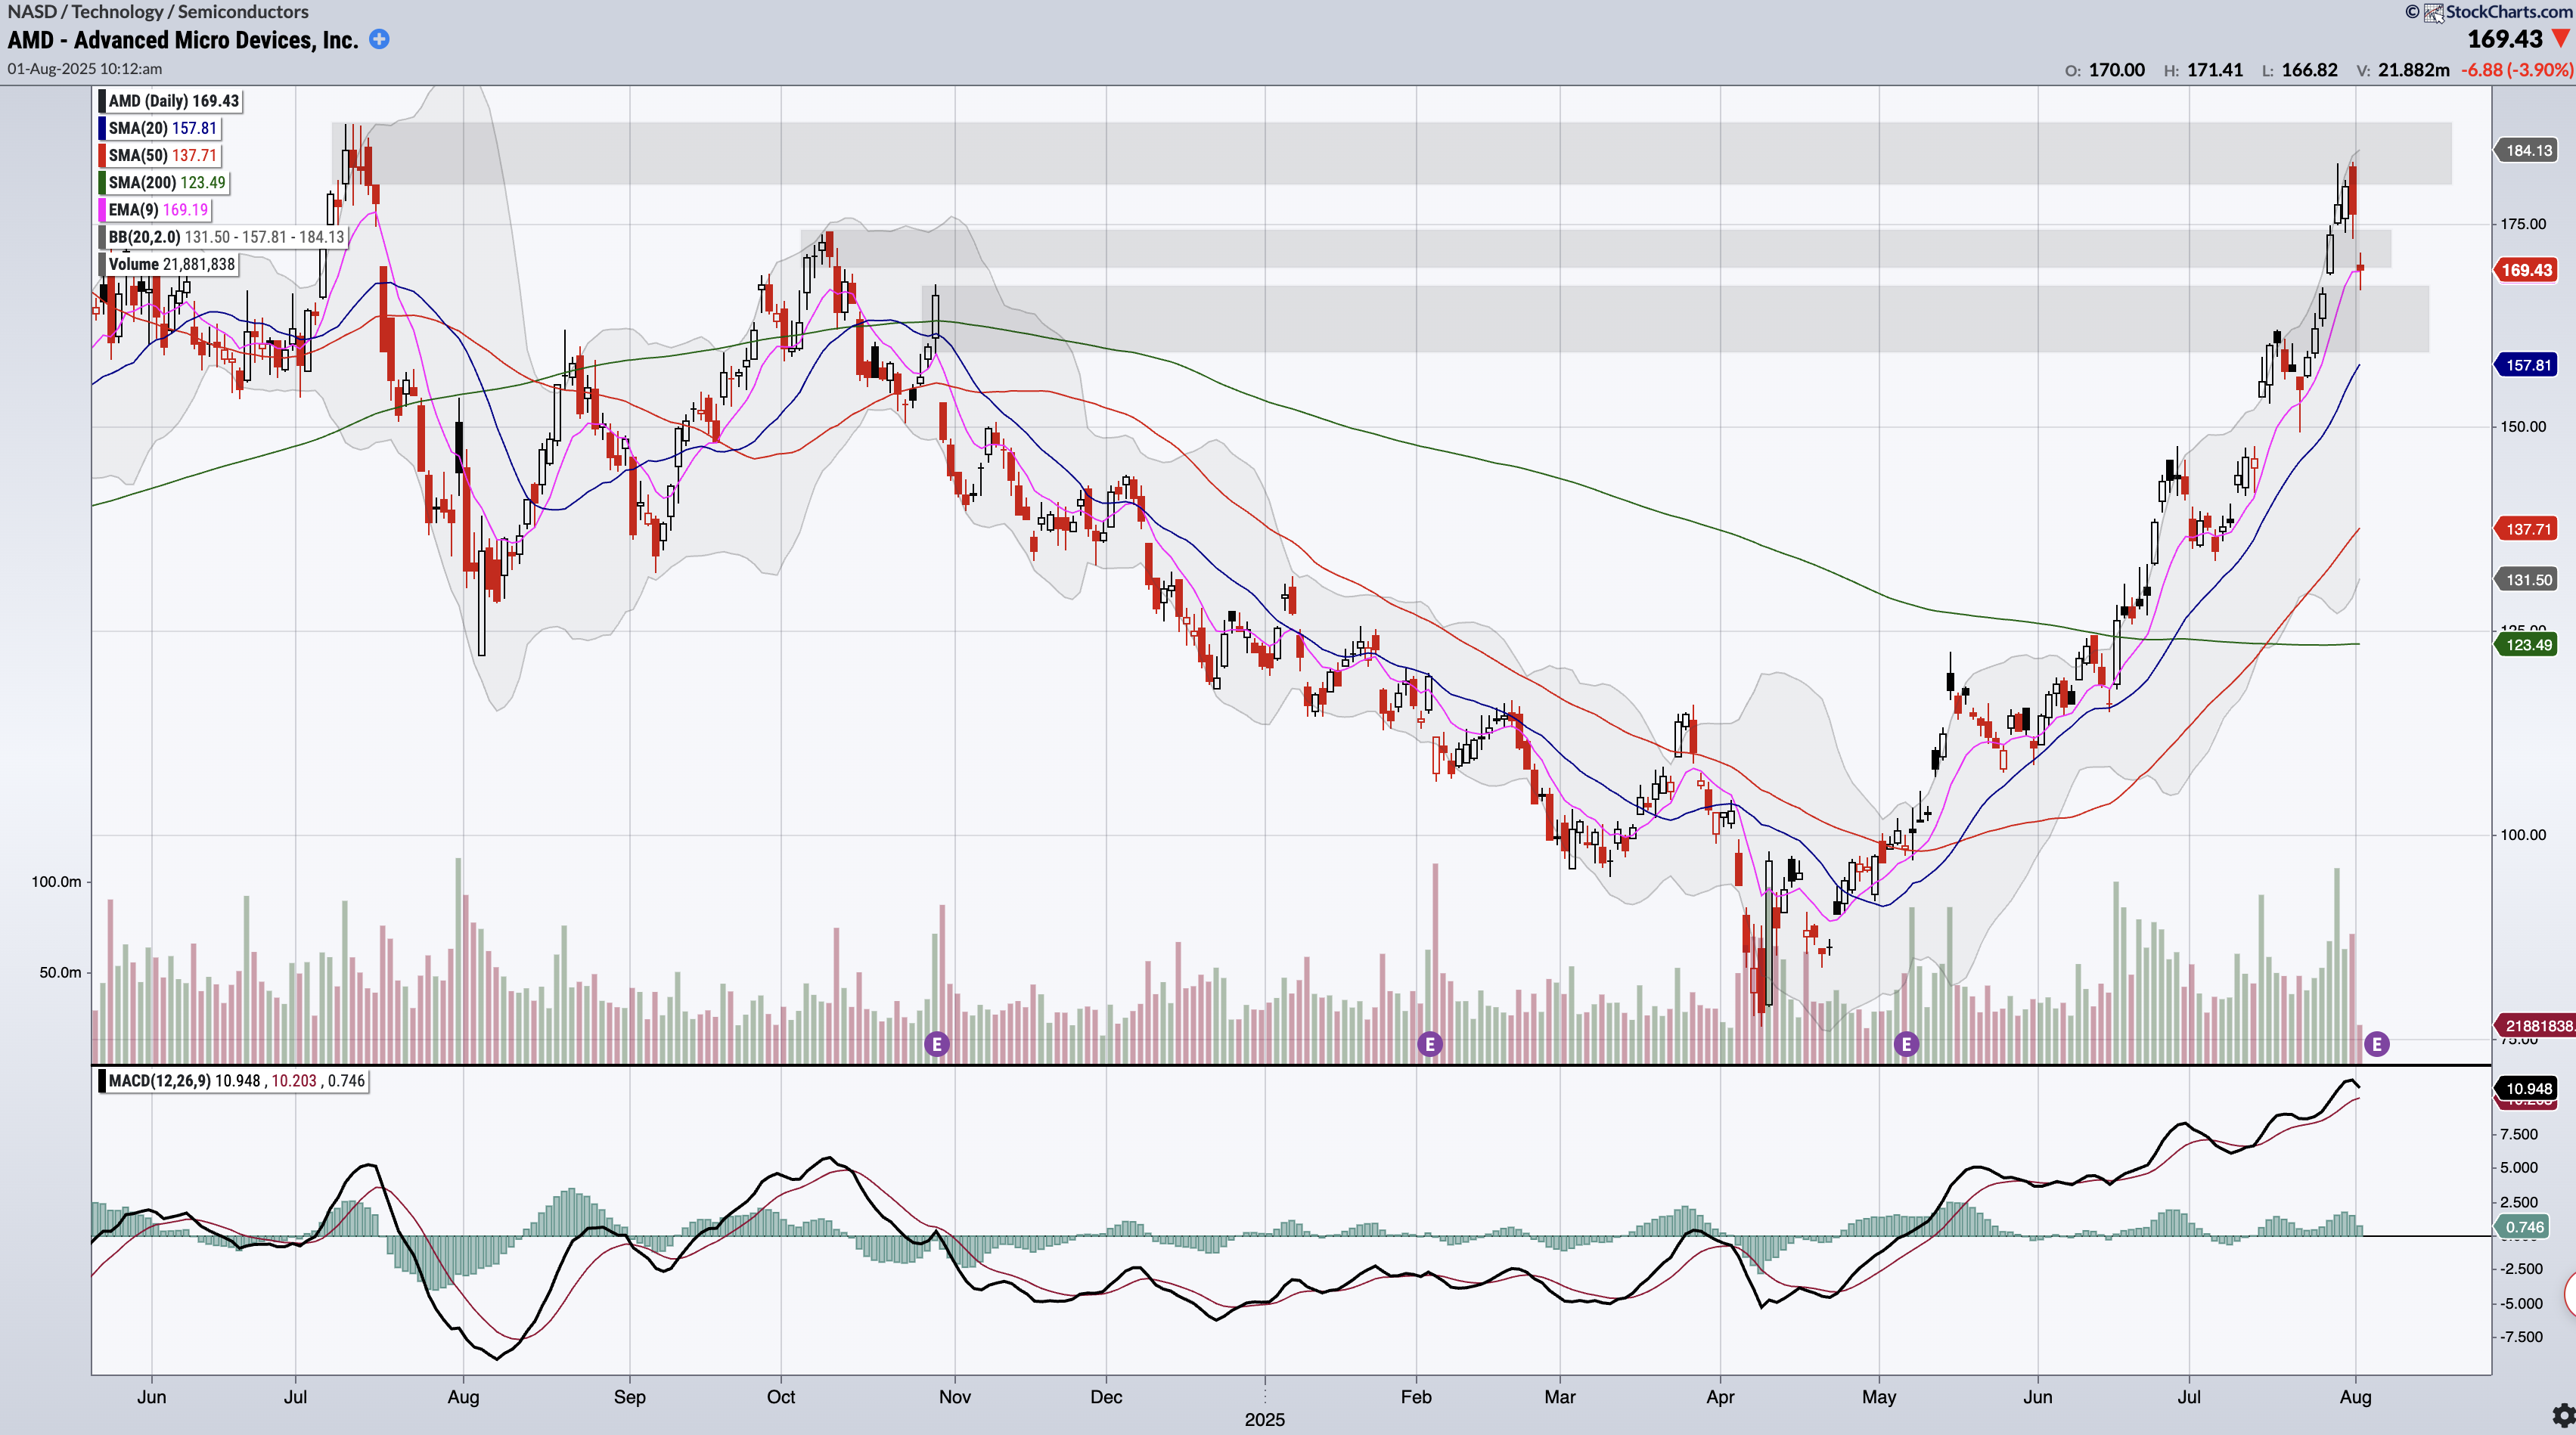Open the StockCharts.com logo link
The height and width of the screenshot is (1435, 2576).
[x=2498, y=12]
